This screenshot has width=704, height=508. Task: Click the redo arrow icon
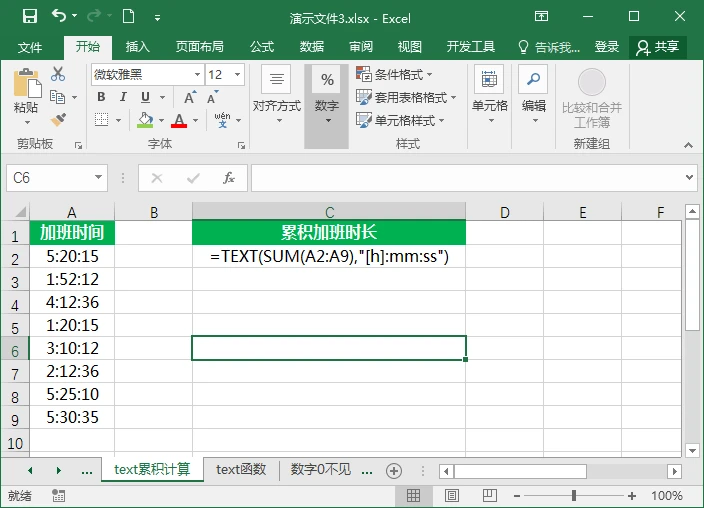[94, 16]
